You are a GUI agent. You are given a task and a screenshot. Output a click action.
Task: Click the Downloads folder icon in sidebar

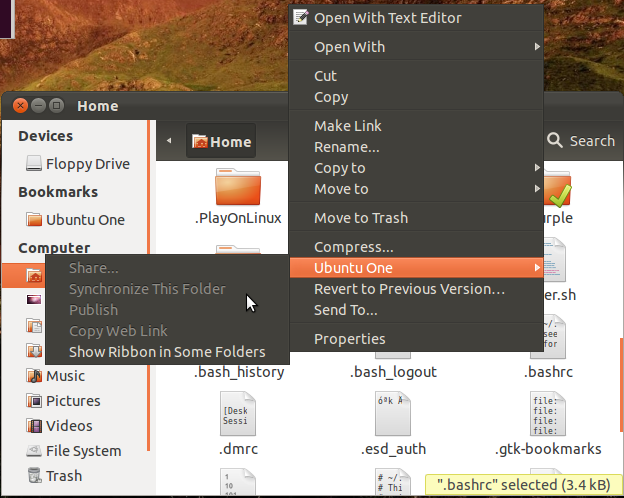34,351
